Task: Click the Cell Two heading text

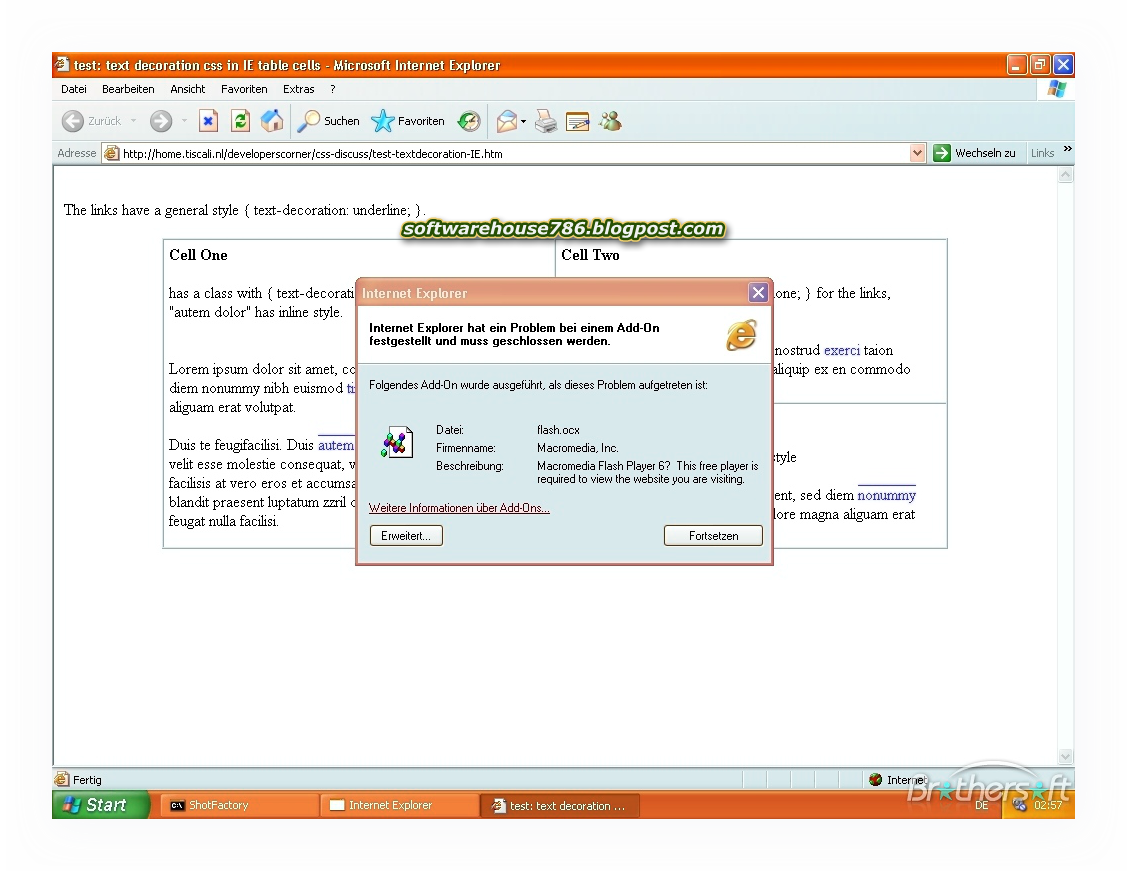Action: pyautogui.click(x=590, y=255)
